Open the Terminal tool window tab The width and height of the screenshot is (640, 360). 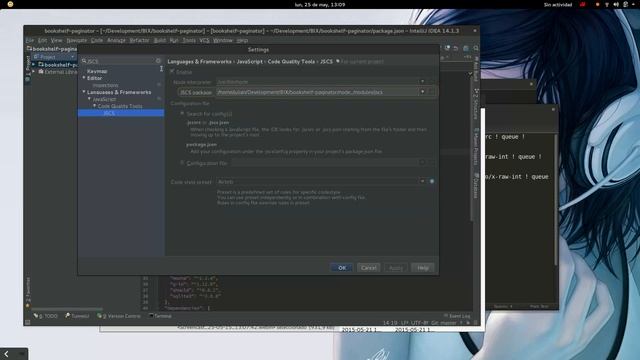tap(160, 316)
